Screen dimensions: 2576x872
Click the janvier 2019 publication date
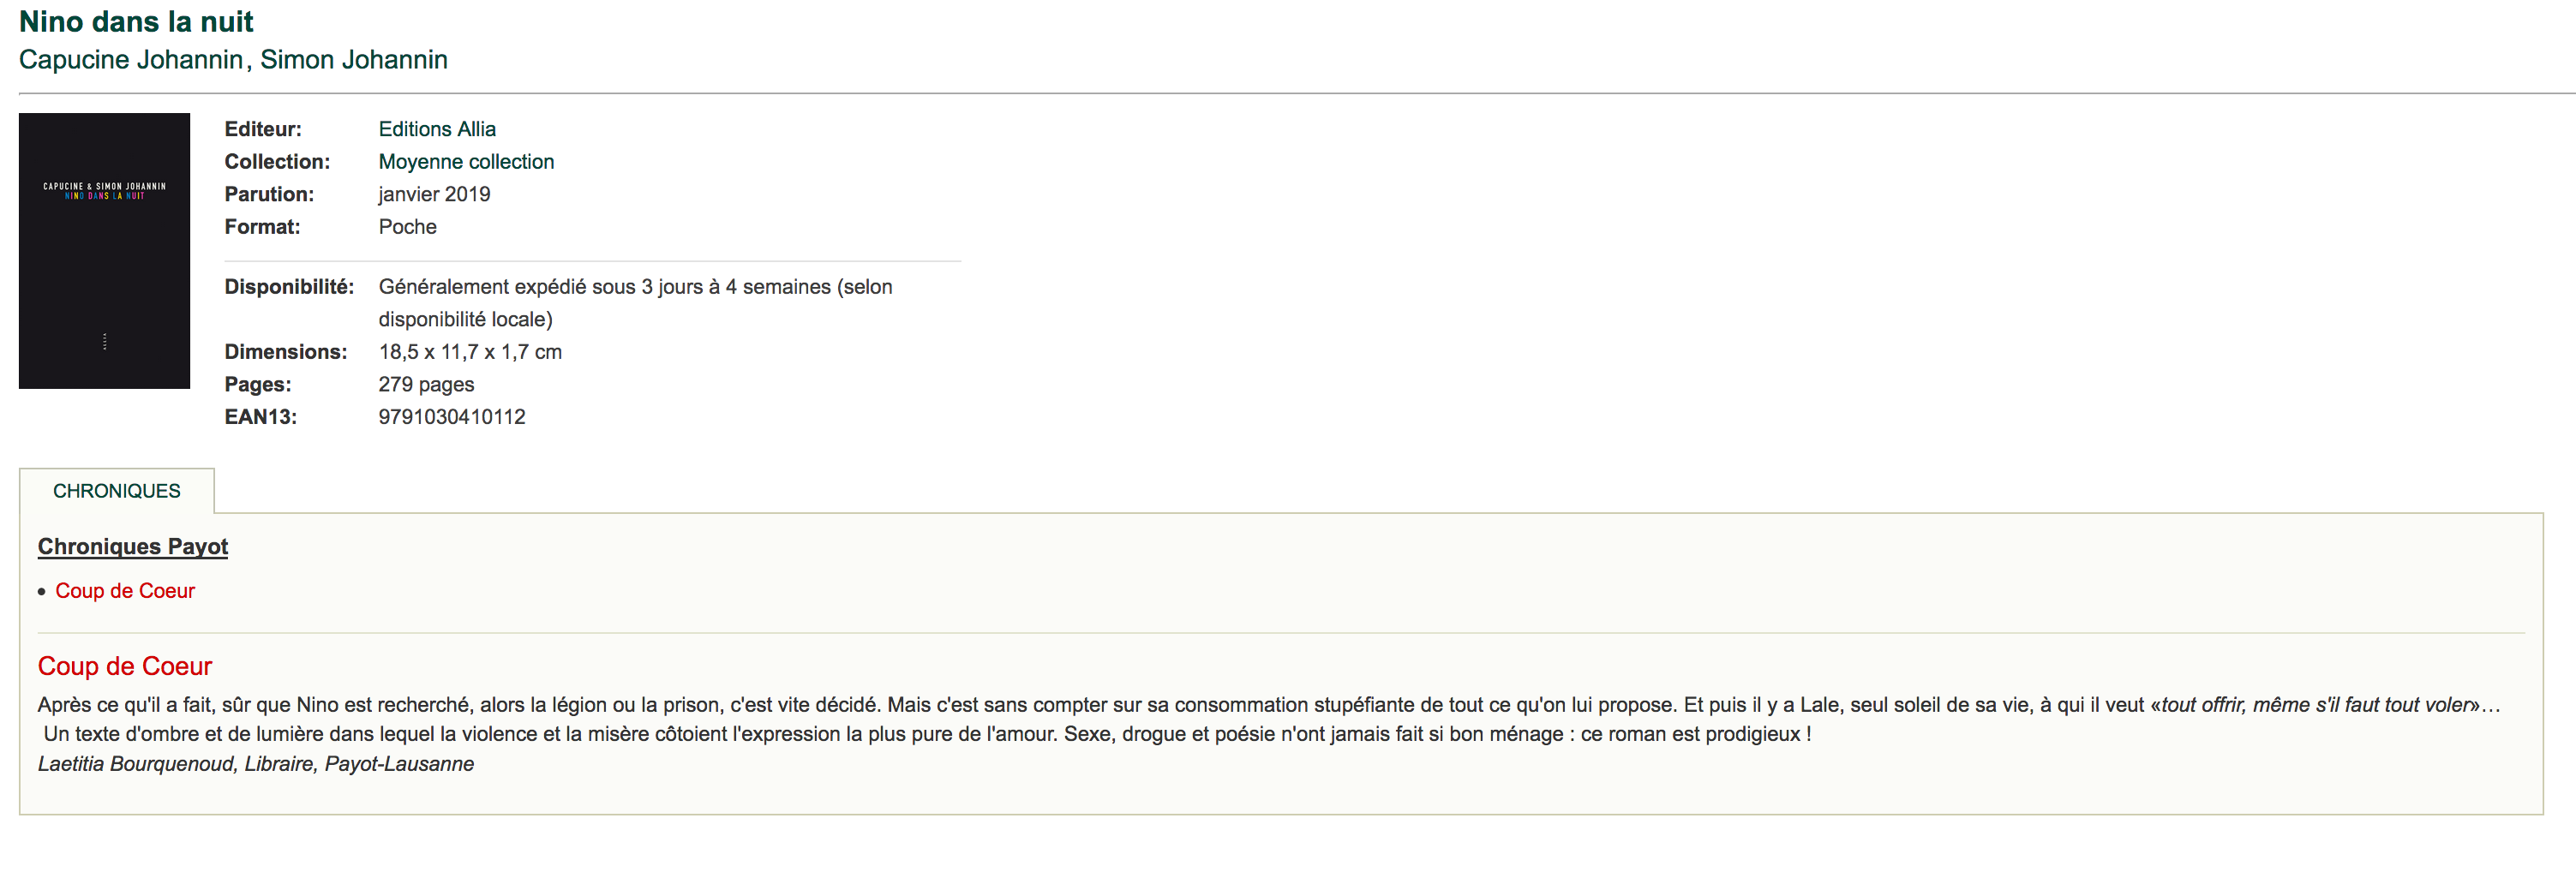point(434,194)
